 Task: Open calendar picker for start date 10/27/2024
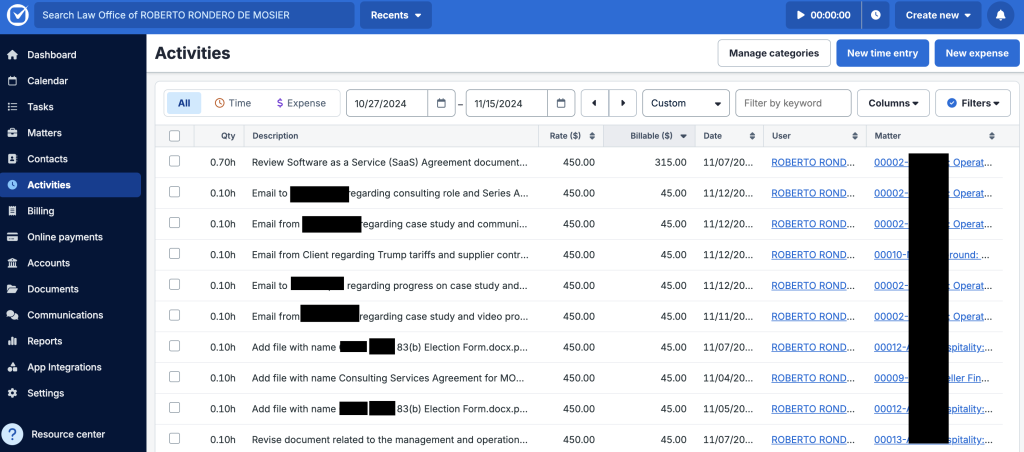point(441,103)
